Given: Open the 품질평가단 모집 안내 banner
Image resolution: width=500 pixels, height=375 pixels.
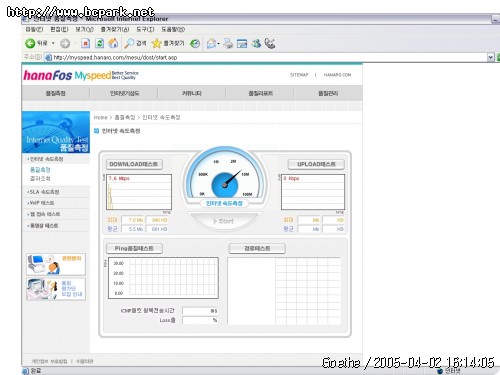Looking at the screenshot, I should click(x=56, y=289).
